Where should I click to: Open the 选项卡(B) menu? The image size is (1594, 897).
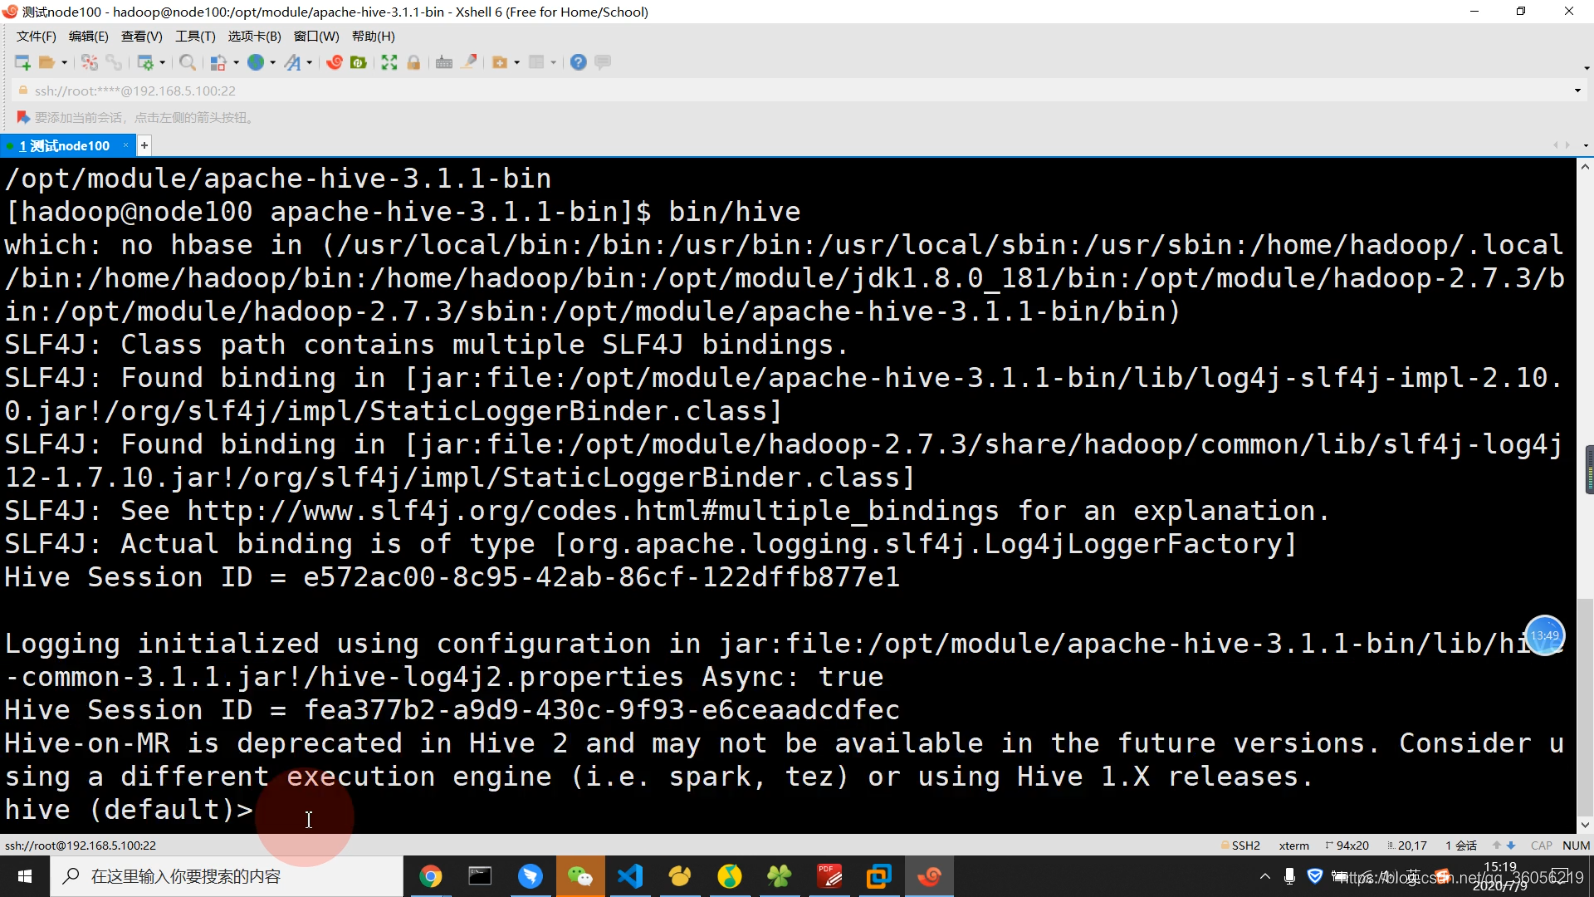click(254, 36)
